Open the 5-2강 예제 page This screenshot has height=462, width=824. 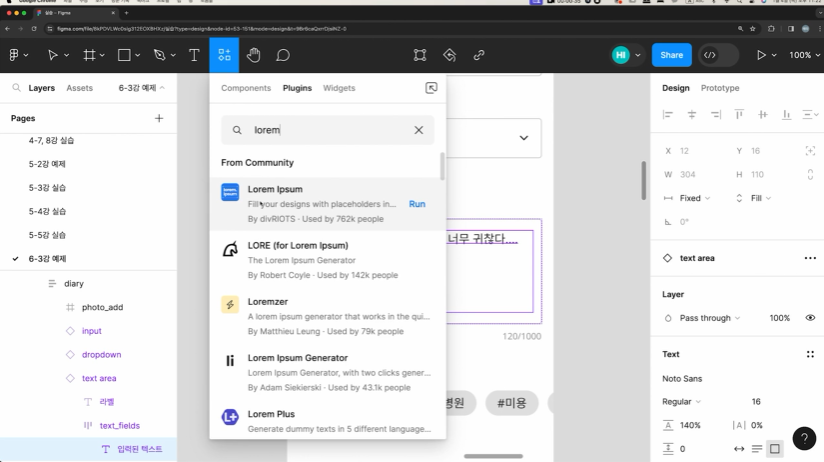point(47,164)
